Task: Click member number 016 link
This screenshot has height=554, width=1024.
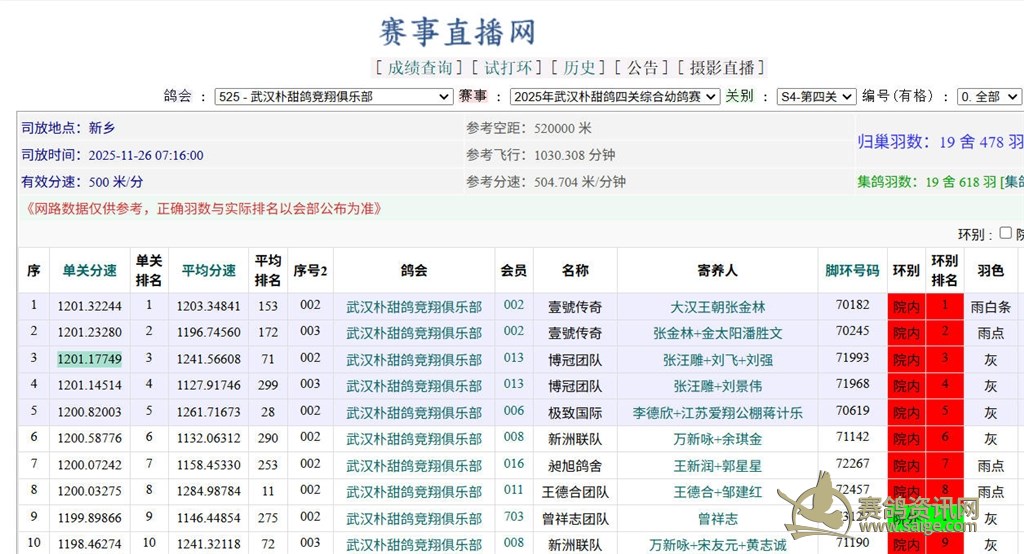Action: pyautogui.click(x=513, y=464)
